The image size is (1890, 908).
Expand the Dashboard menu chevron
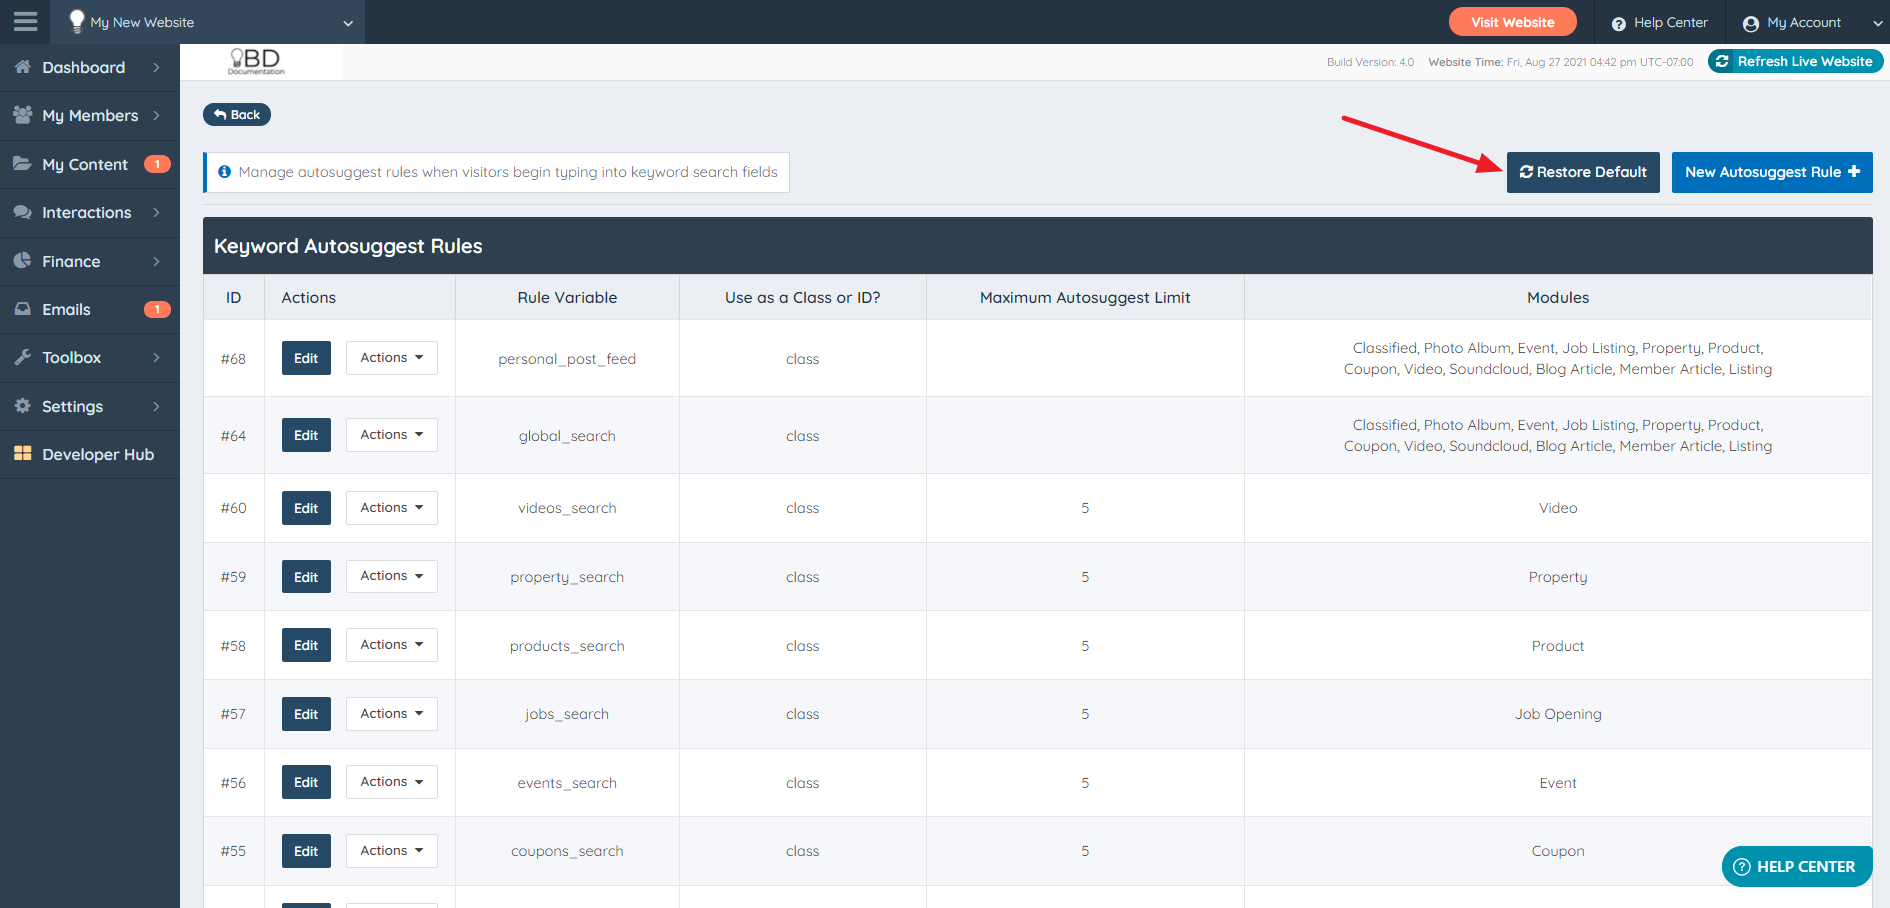click(x=156, y=67)
